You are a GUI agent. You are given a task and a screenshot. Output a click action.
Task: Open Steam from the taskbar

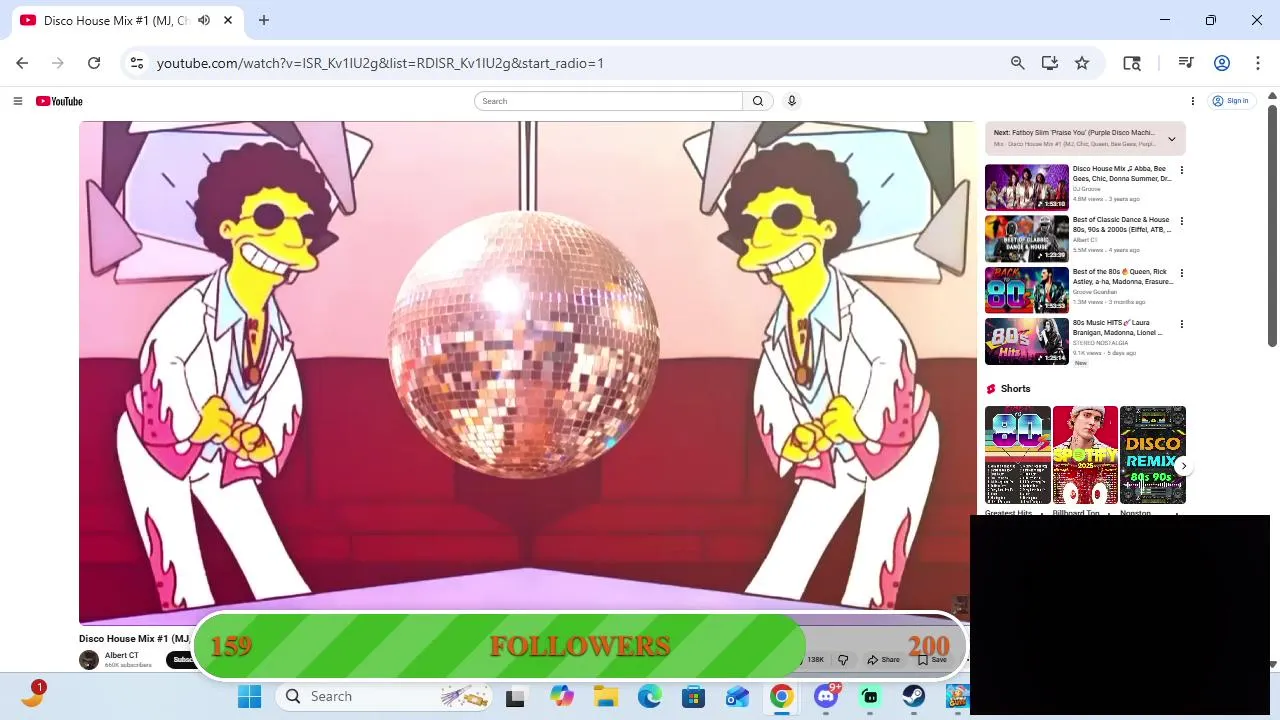coord(913,697)
